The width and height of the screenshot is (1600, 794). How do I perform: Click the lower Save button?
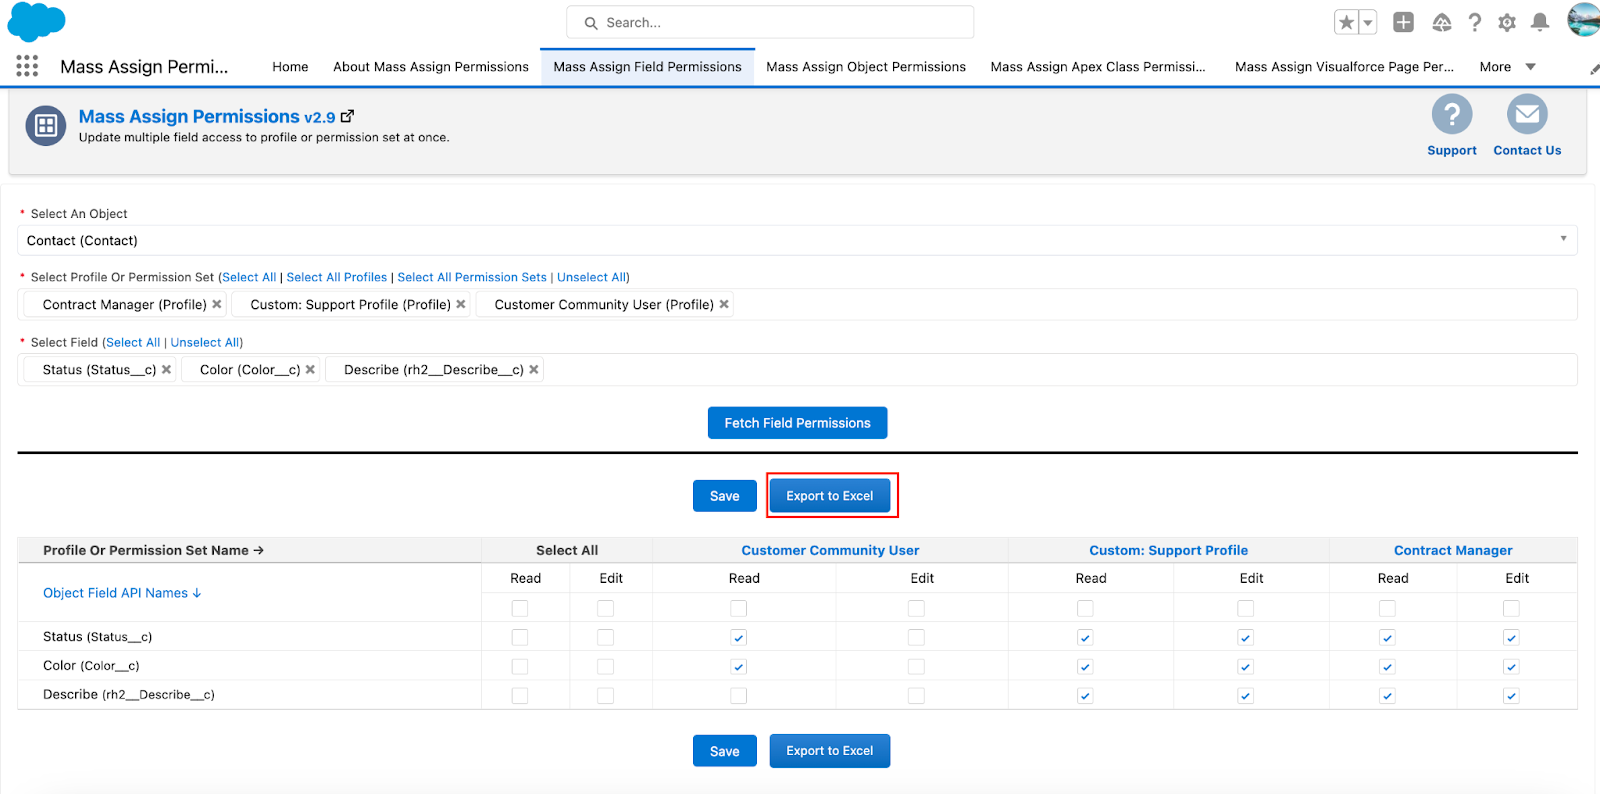coord(724,751)
